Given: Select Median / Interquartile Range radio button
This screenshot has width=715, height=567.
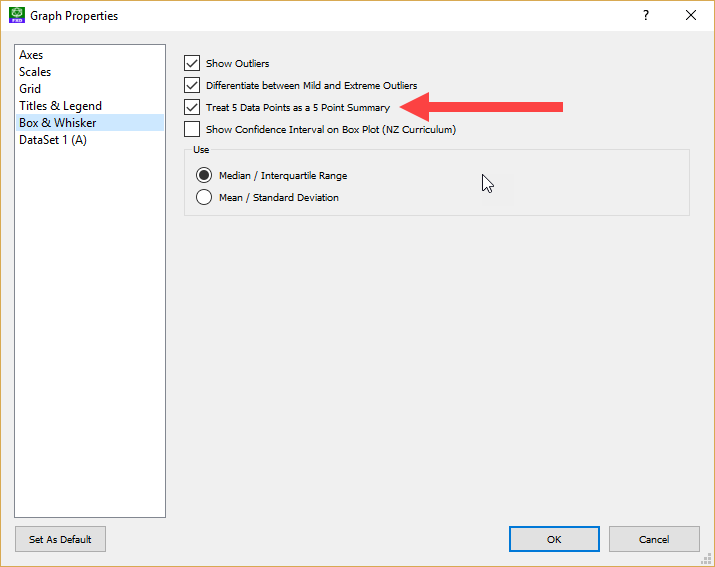Looking at the screenshot, I should tap(205, 175).
